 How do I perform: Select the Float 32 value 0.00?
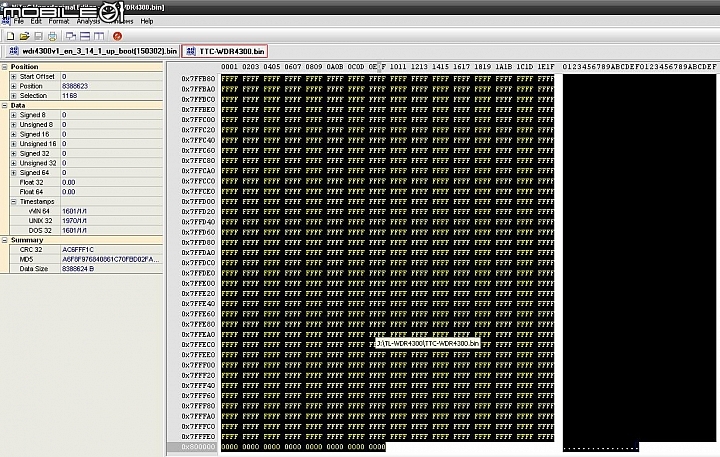(68, 182)
